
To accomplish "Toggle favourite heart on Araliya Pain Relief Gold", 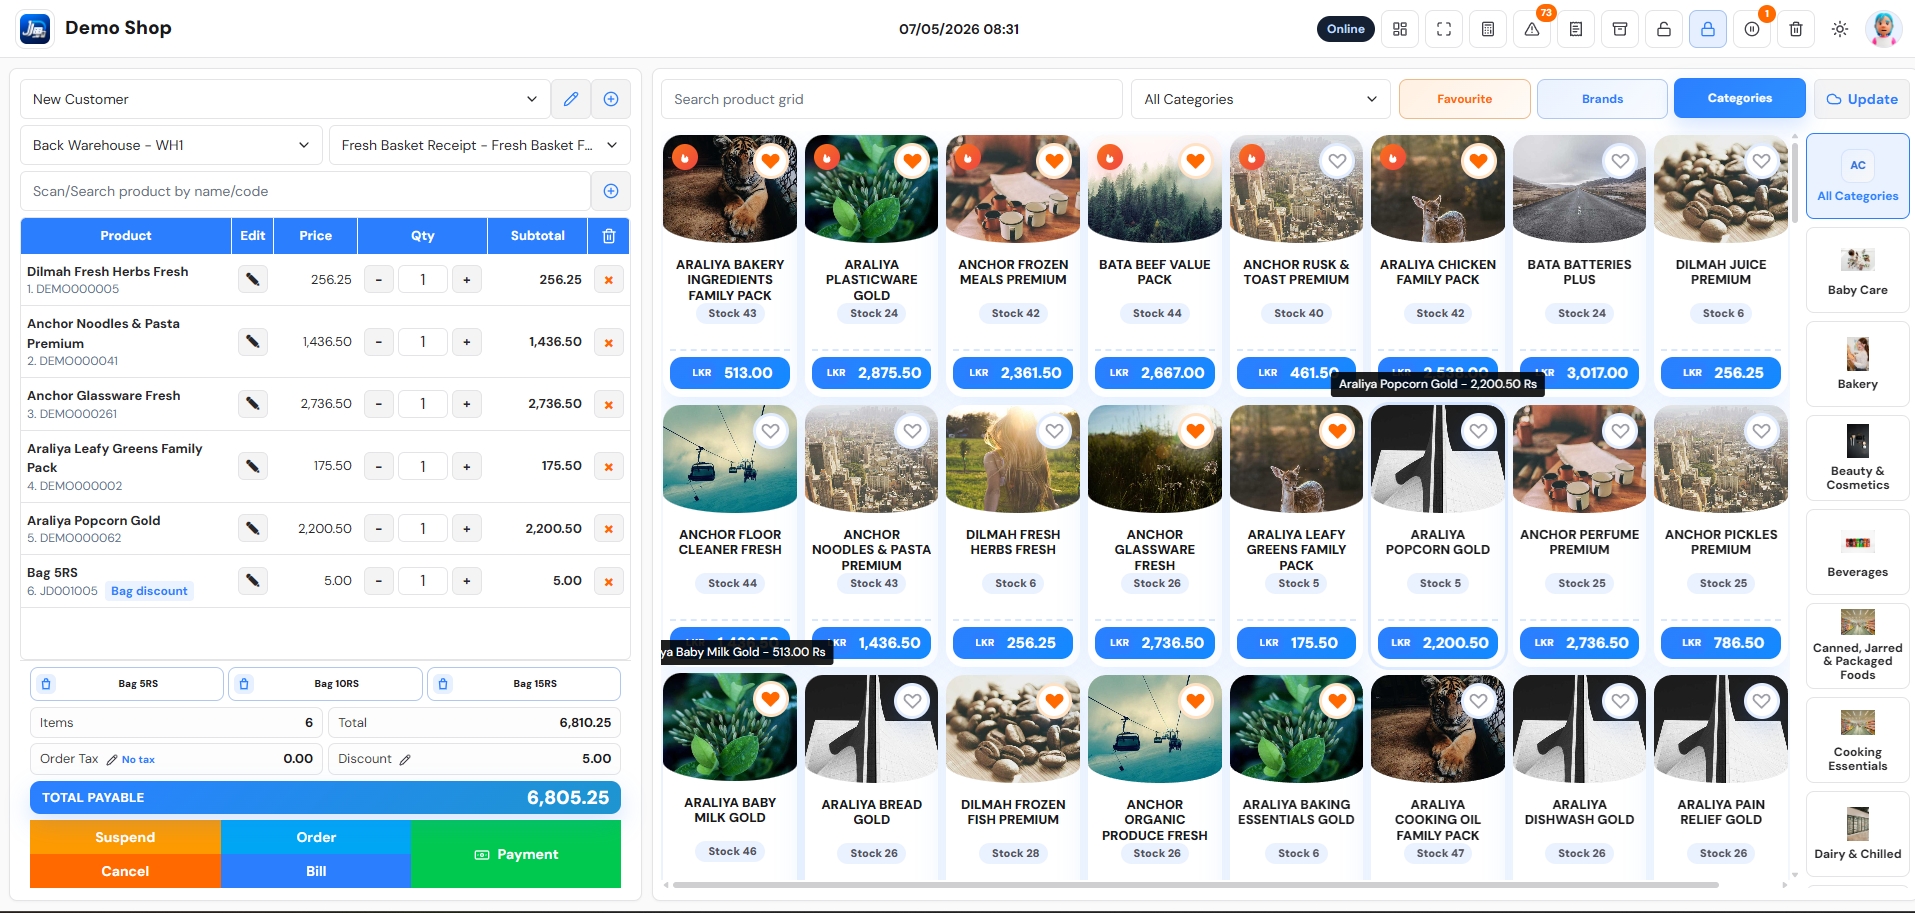I will pos(1762,701).
